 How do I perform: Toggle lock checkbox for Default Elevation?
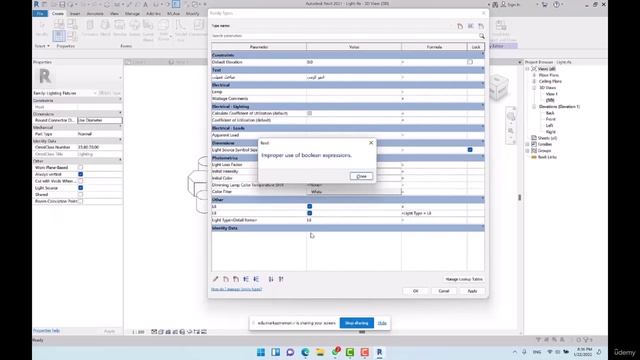pos(470,62)
